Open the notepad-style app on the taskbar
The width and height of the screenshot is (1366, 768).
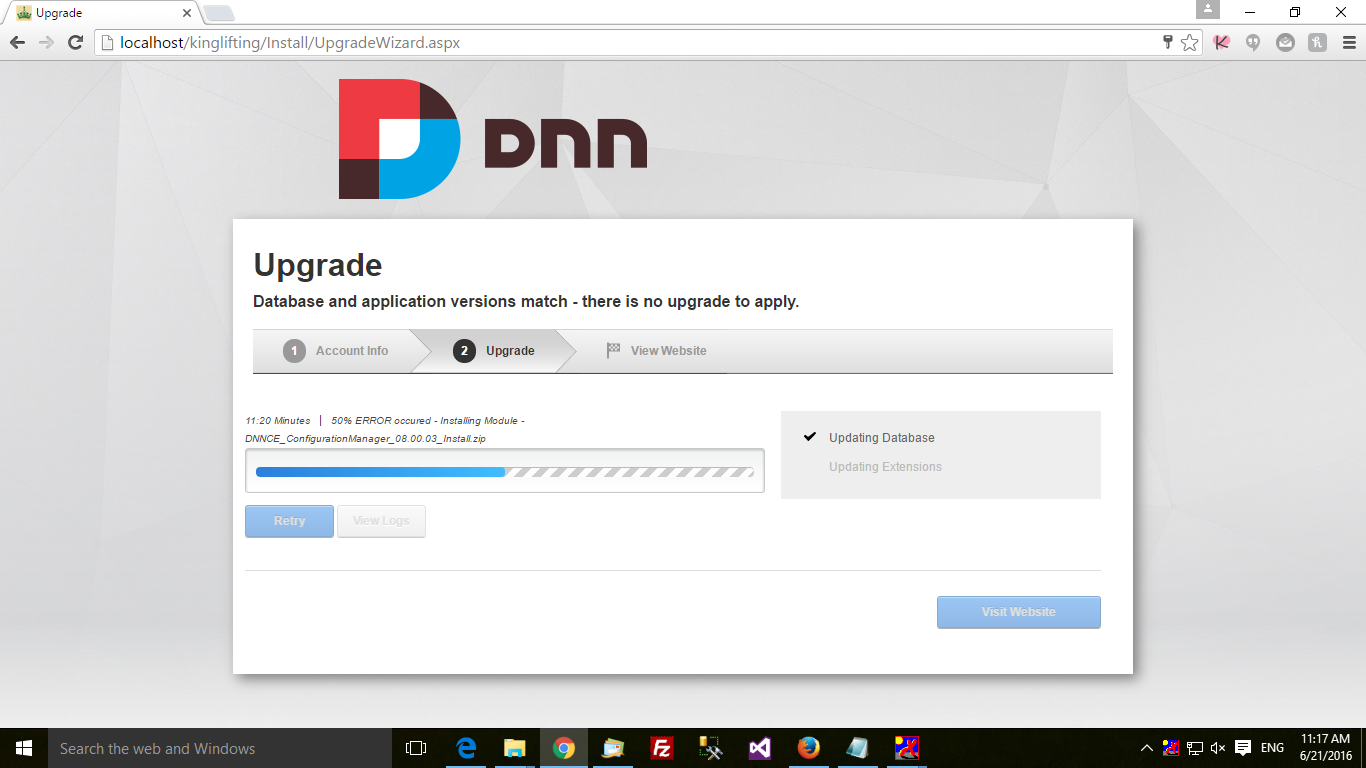[x=858, y=748]
